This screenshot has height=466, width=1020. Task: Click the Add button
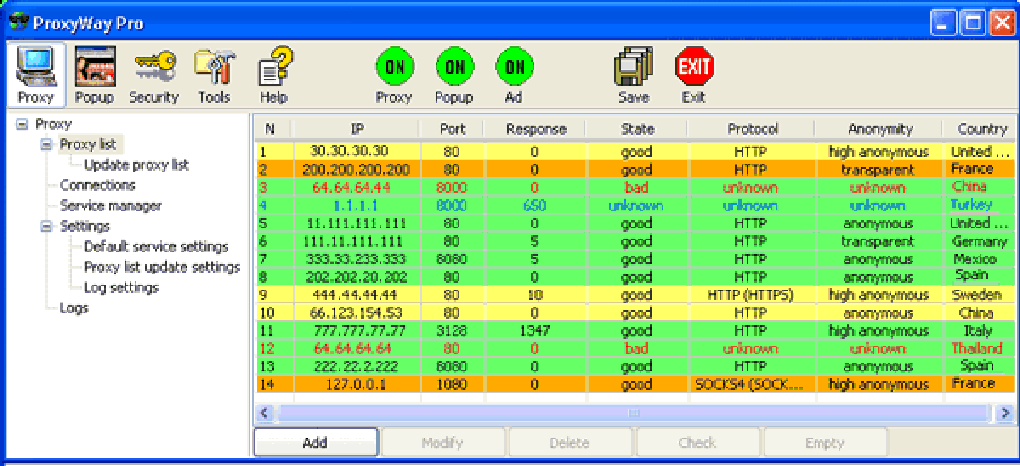pos(315,443)
